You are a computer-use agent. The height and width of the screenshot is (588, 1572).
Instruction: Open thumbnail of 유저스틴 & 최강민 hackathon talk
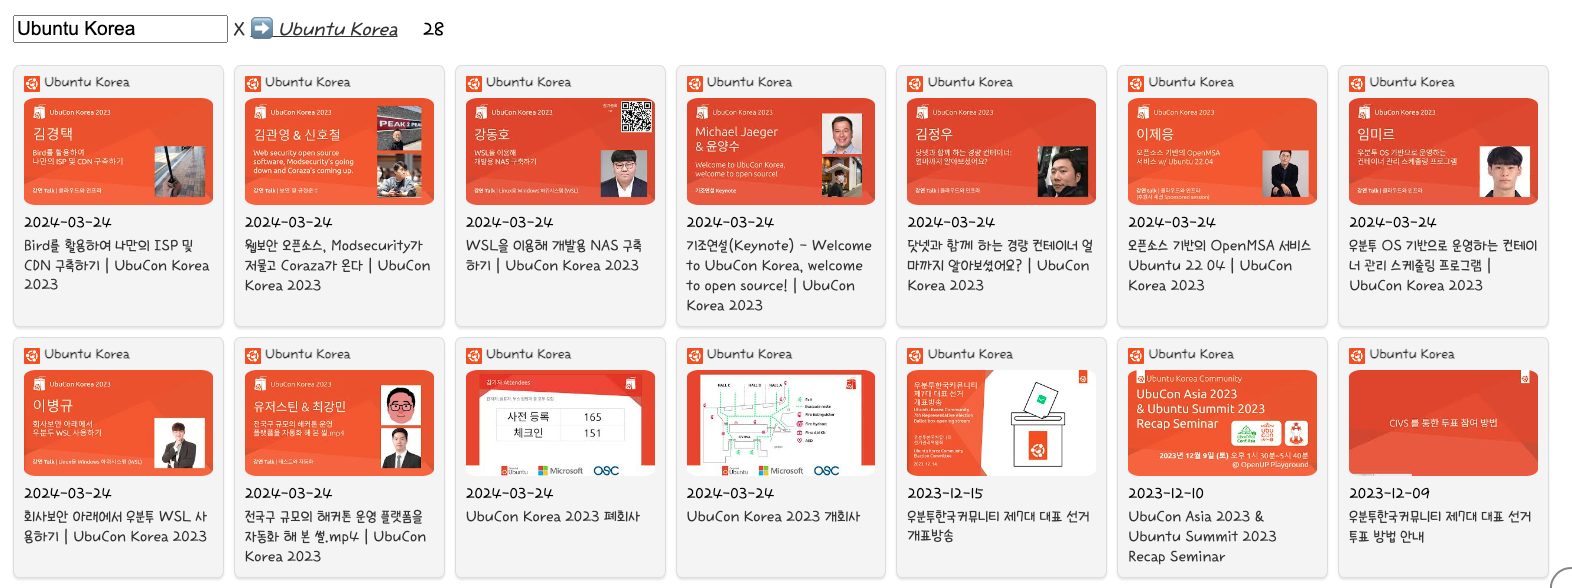[339, 423]
